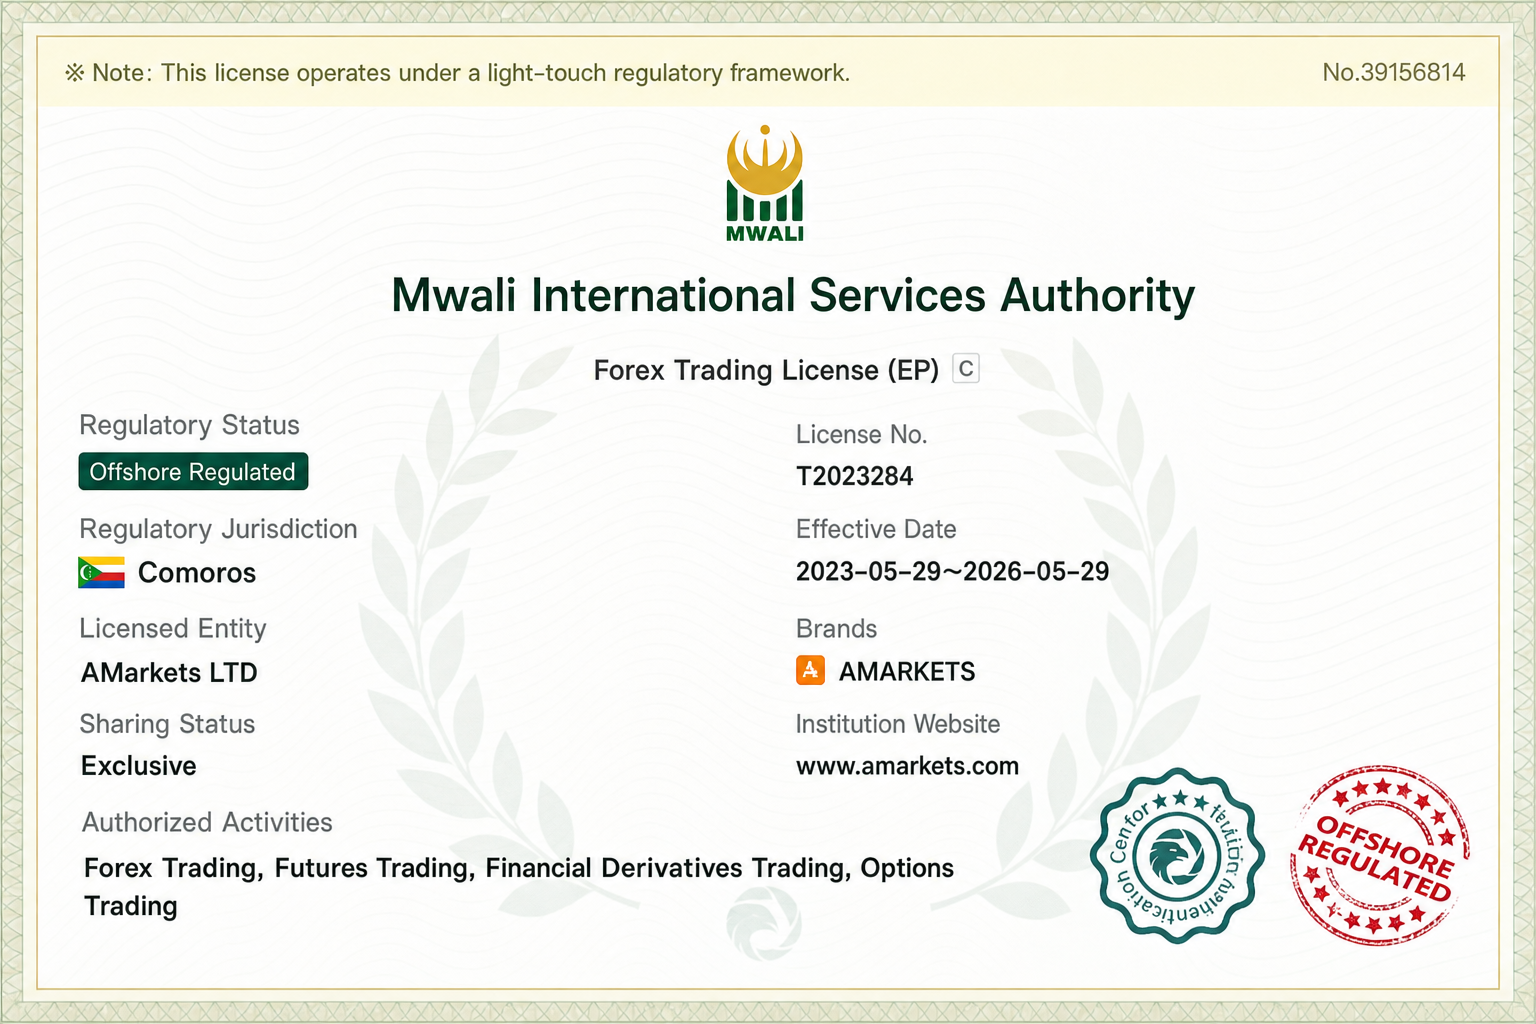The width and height of the screenshot is (1536, 1024).
Task: Click the Mwali International Services Authority title
Action: [793, 296]
